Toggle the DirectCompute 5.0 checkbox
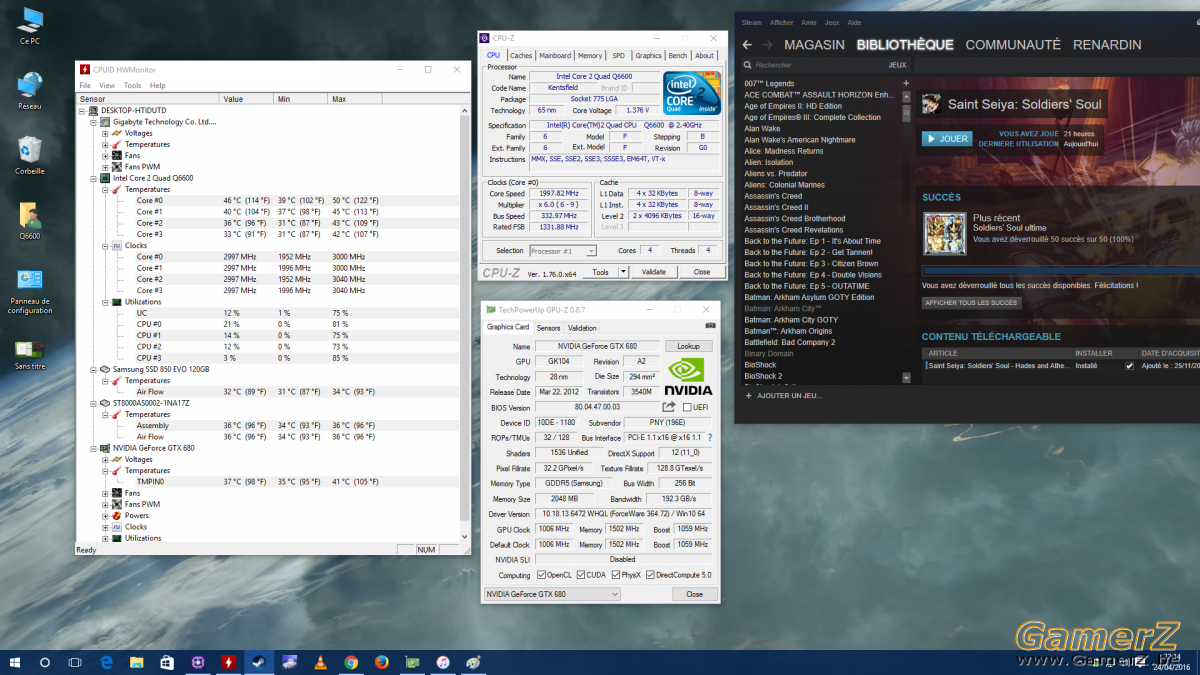This screenshot has height=675, width=1200. coord(649,575)
